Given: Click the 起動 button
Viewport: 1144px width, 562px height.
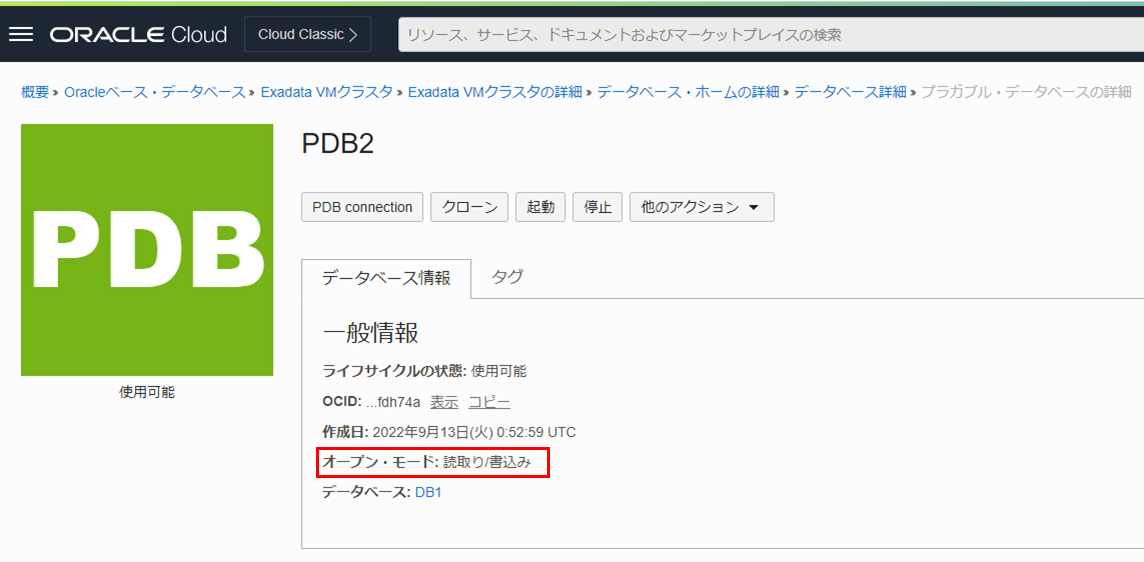Looking at the screenshot, I should click(540, 207).
